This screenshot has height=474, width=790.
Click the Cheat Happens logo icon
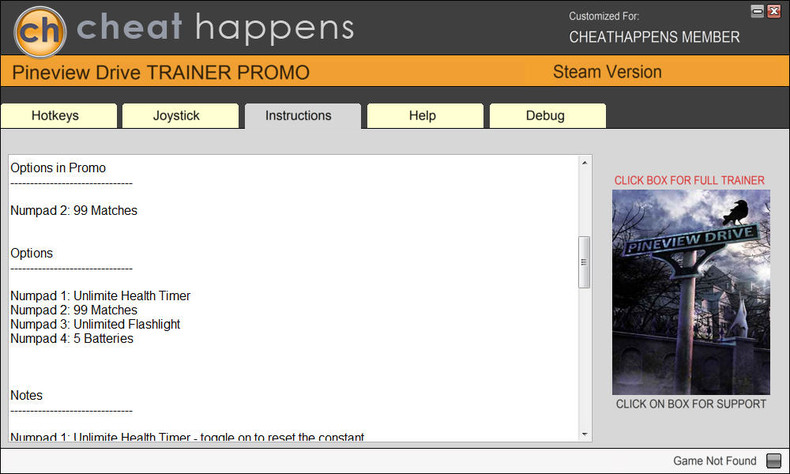tap(40, 31)
